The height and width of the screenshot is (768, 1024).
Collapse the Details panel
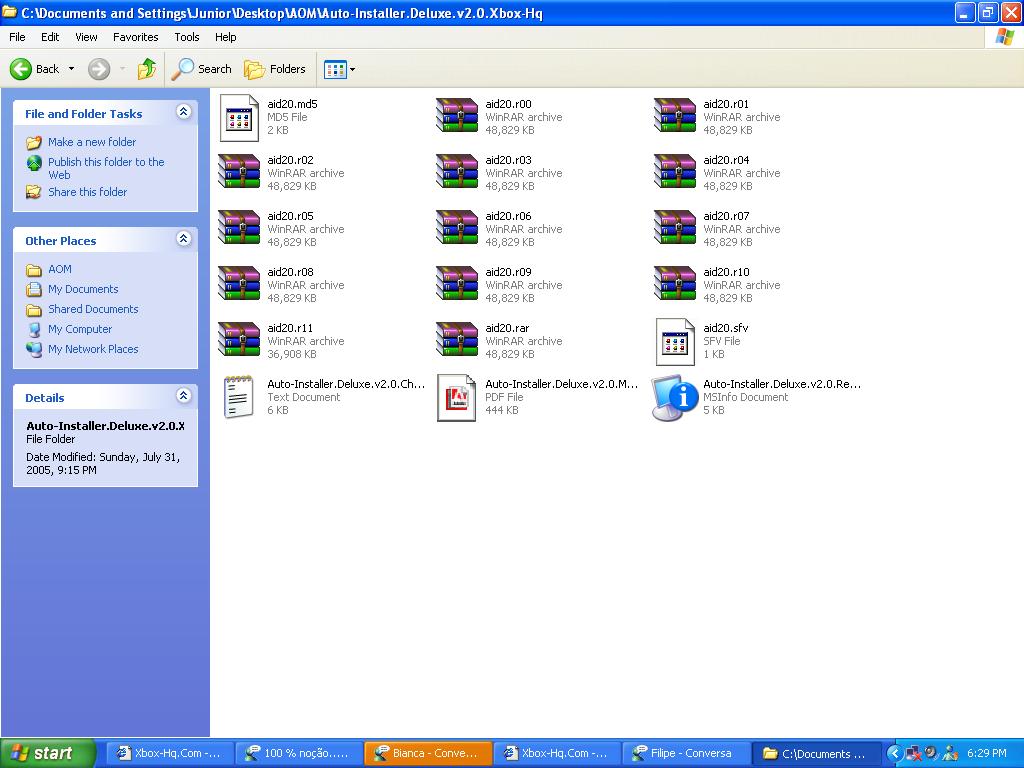pos(184,395)
